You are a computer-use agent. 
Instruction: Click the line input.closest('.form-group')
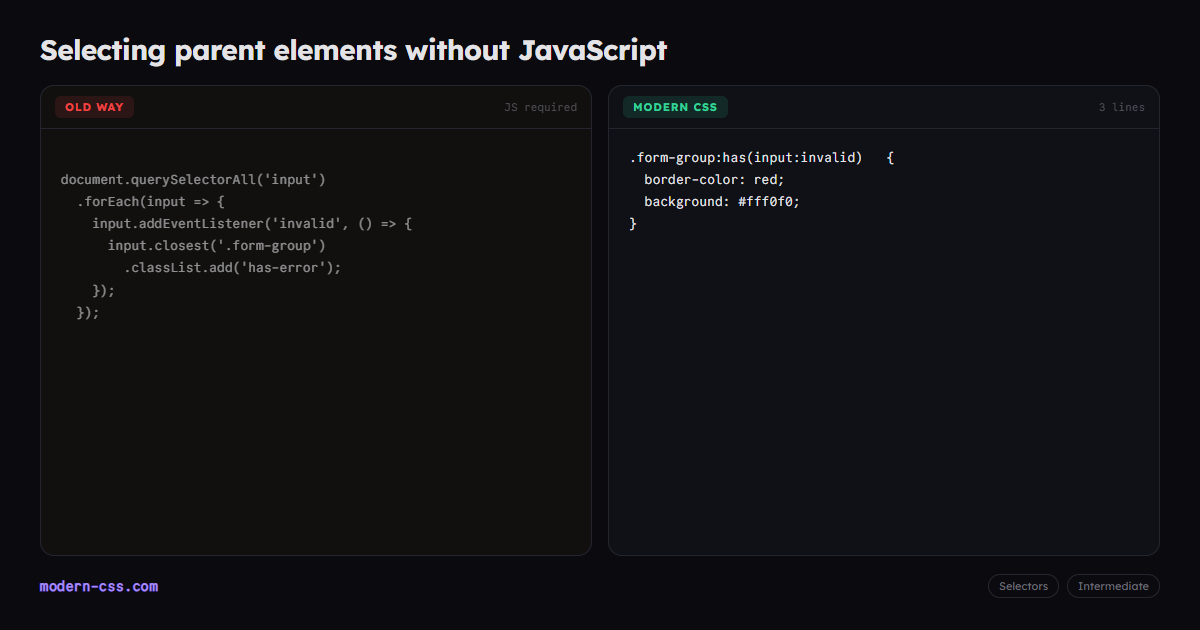(217, 246)
